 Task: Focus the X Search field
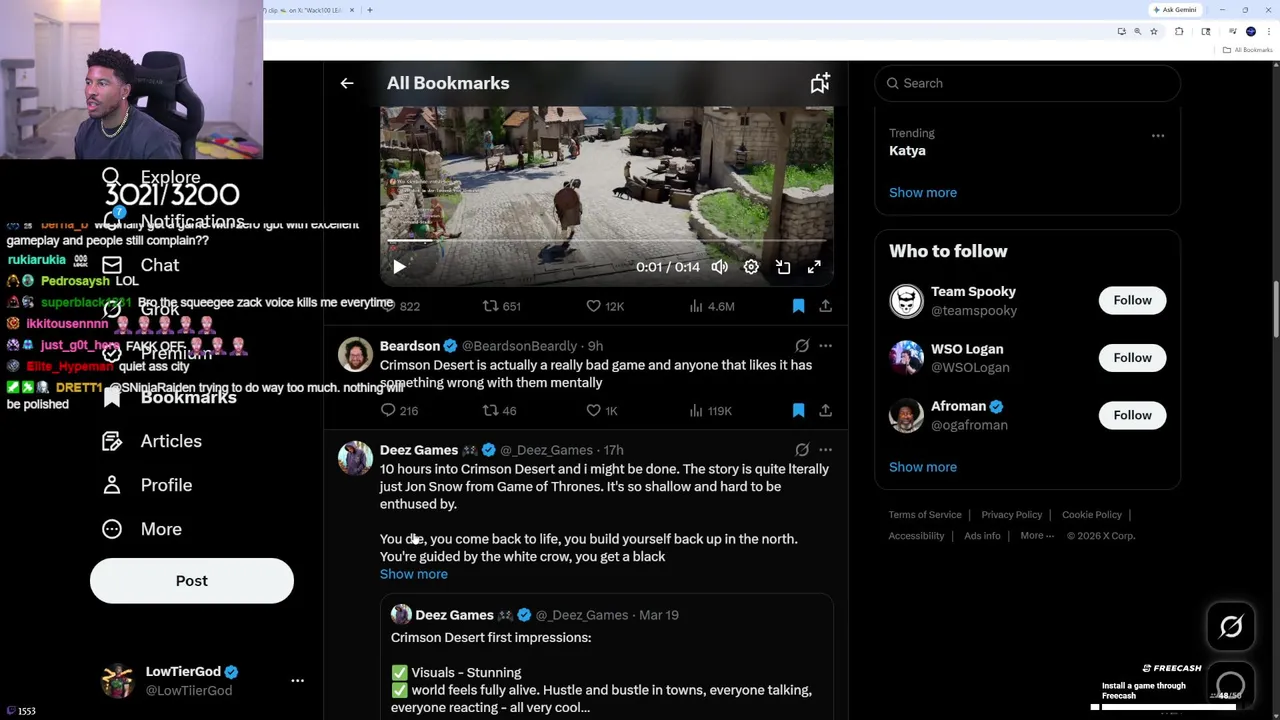[1027, 83]
